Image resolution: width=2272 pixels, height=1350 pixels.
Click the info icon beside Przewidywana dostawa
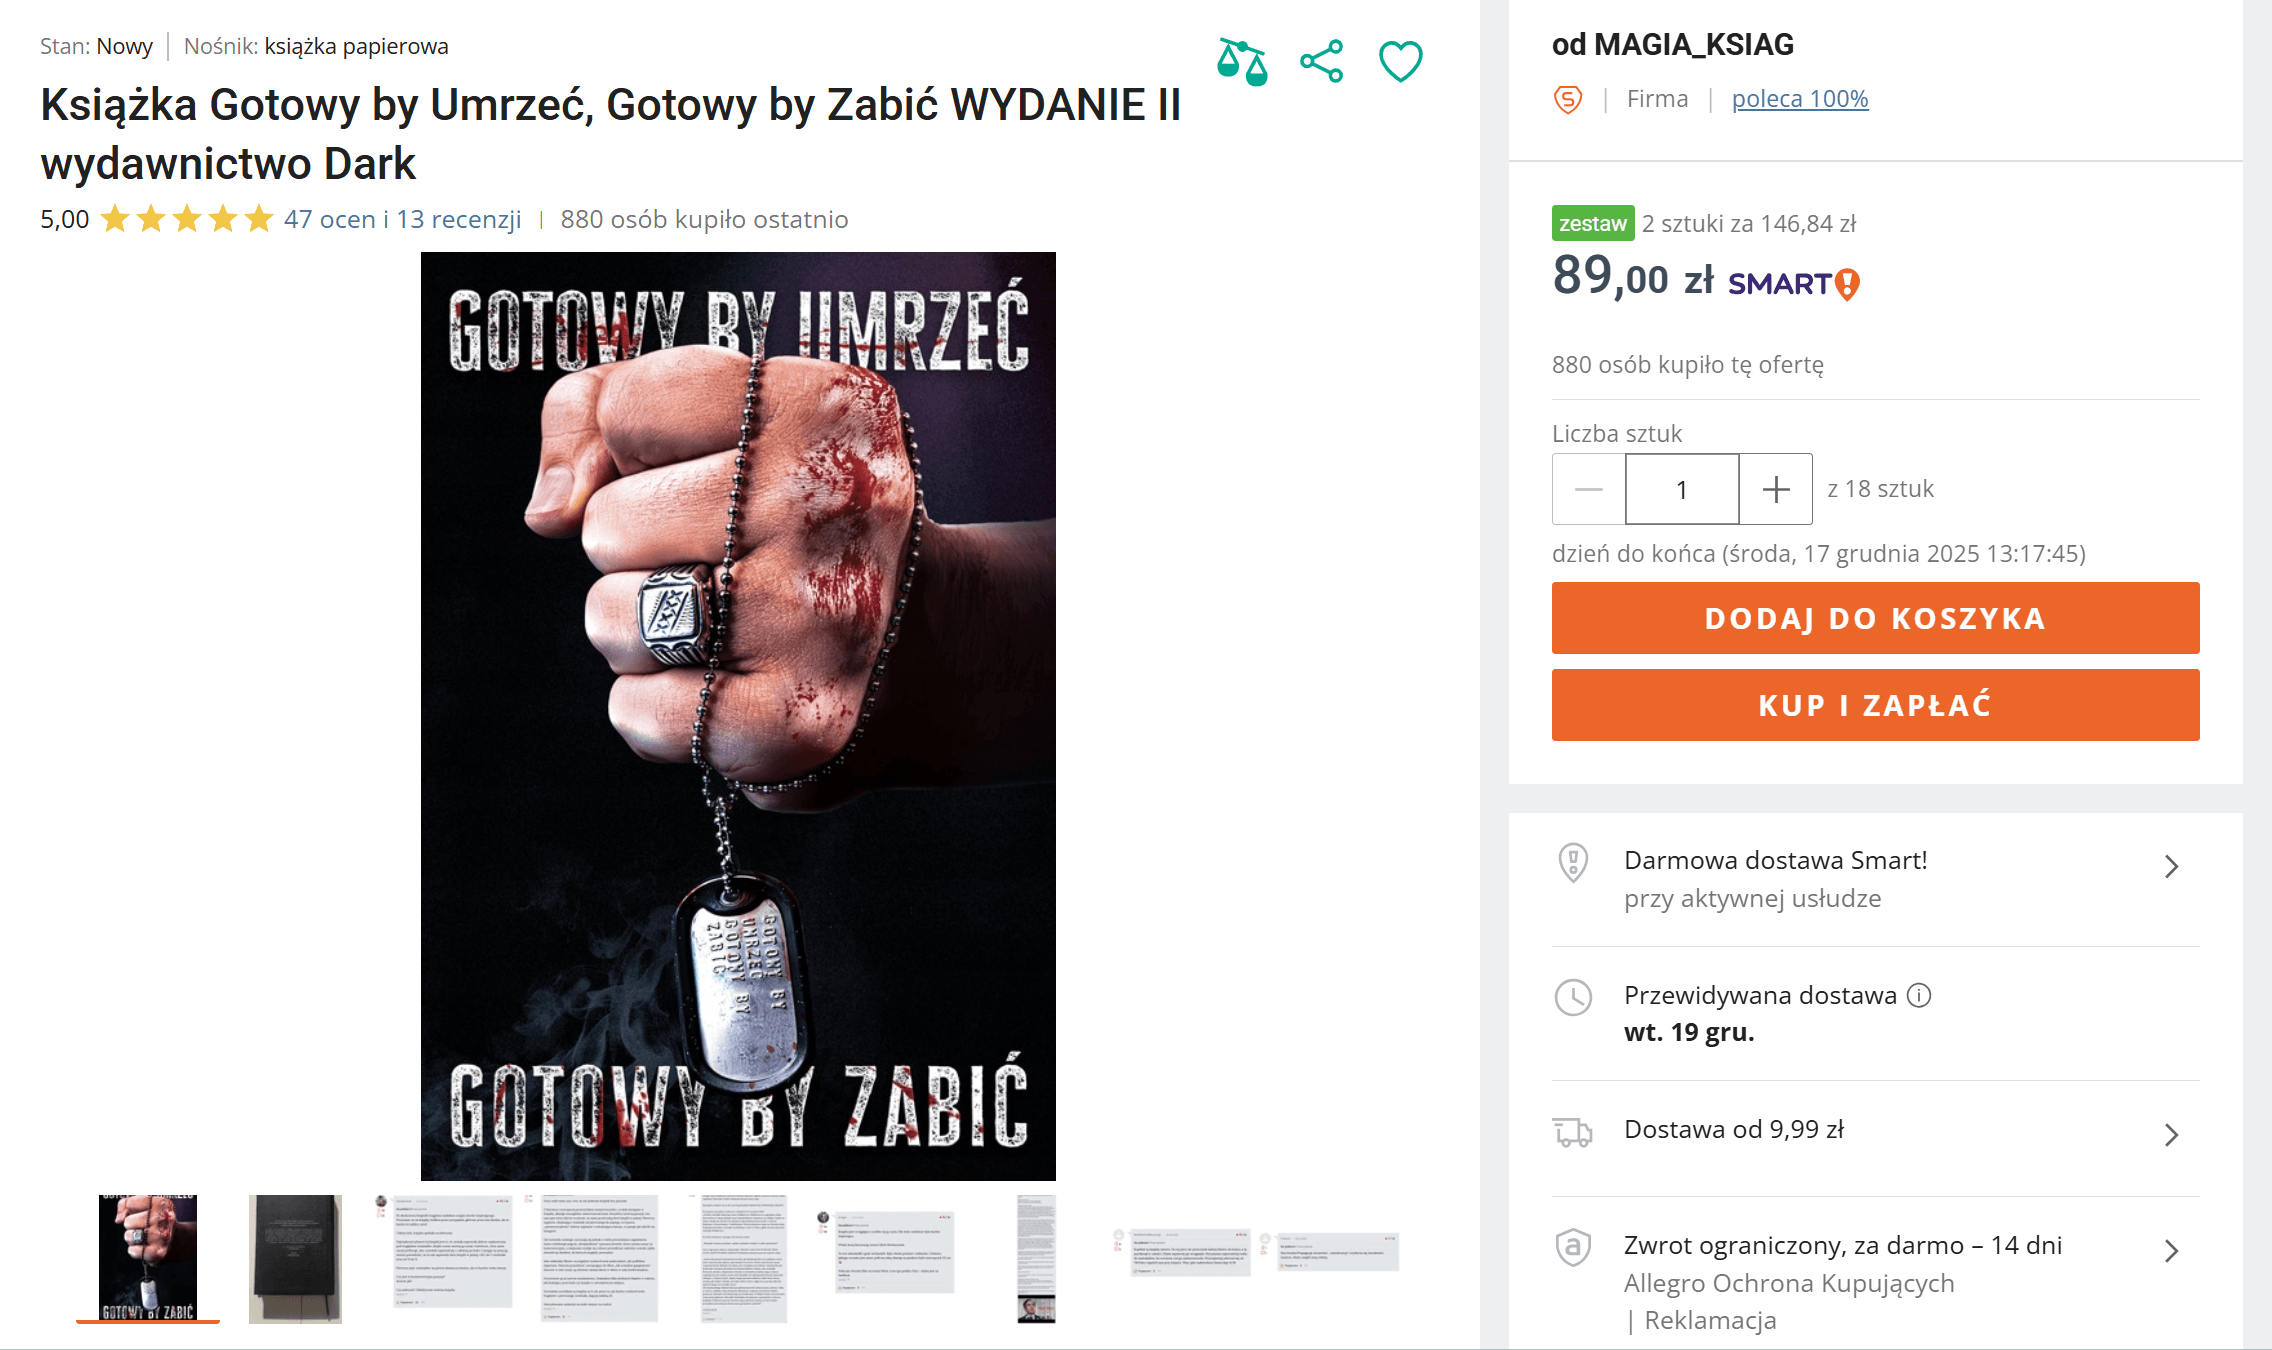(1919, 995)
